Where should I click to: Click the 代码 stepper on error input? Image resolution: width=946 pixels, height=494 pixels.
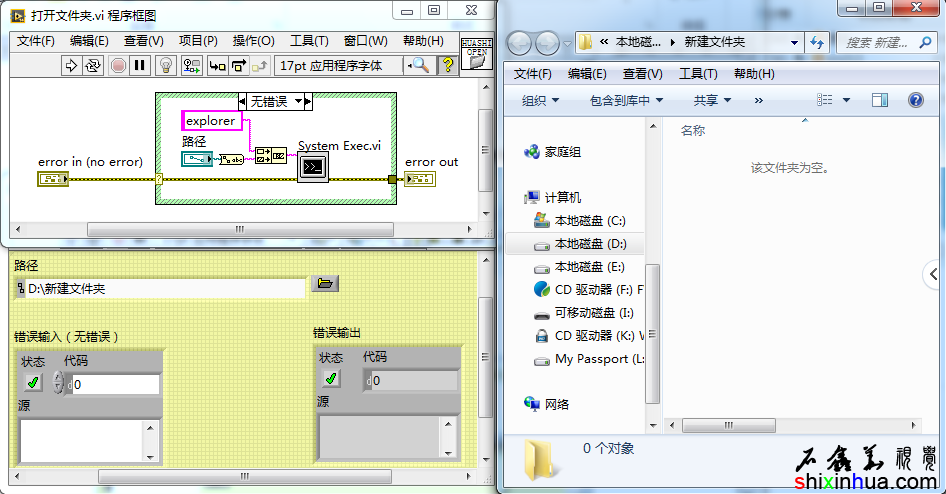(x=58, y=383)
